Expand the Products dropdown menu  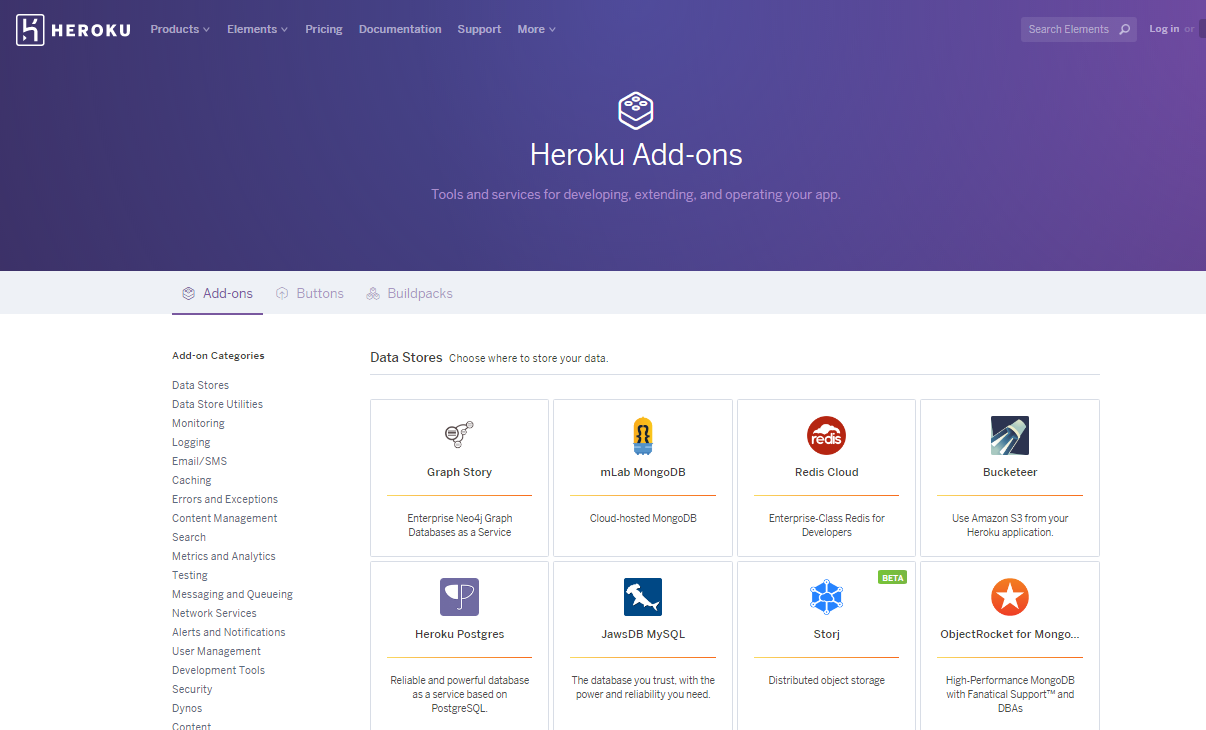click(180, 29)
